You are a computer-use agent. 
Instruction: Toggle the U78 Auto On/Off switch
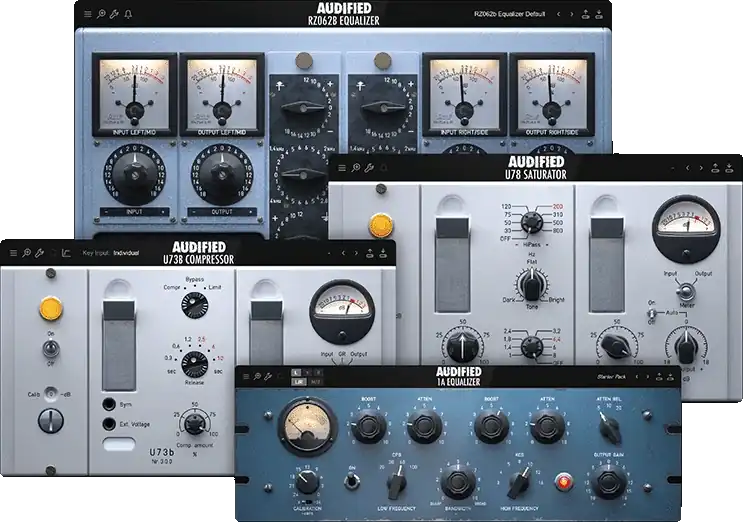point(653,314)
